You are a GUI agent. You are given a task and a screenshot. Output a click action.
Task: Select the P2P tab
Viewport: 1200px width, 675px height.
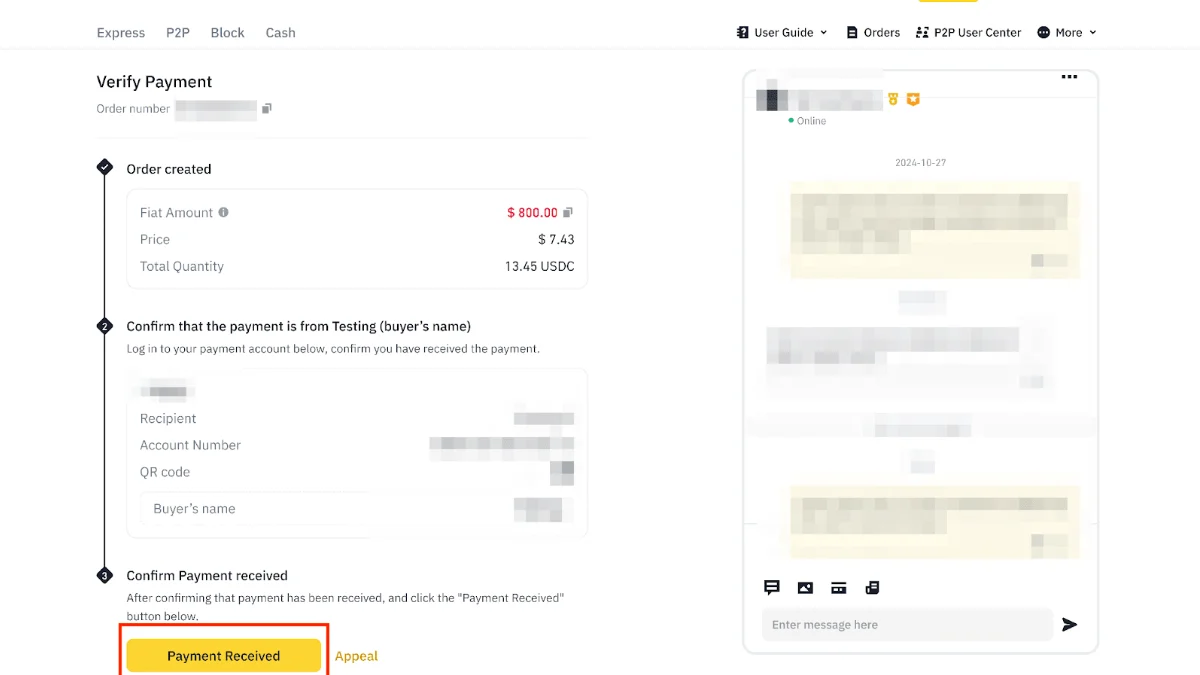tap(178, 32)
